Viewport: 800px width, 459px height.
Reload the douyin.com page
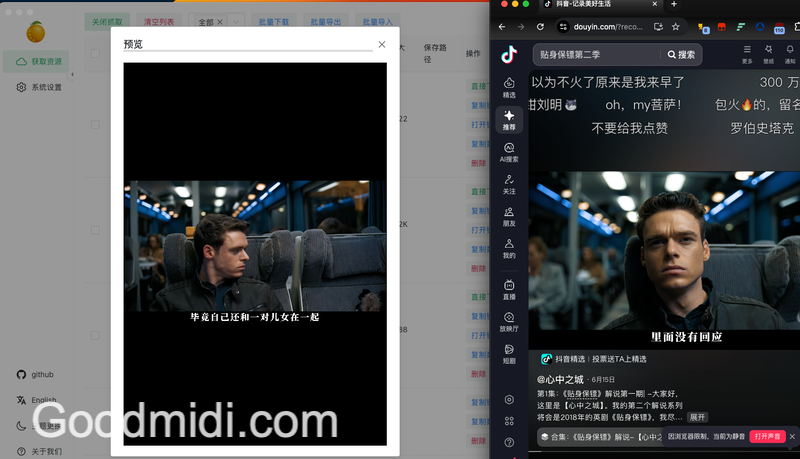click(x=540, y=27)
